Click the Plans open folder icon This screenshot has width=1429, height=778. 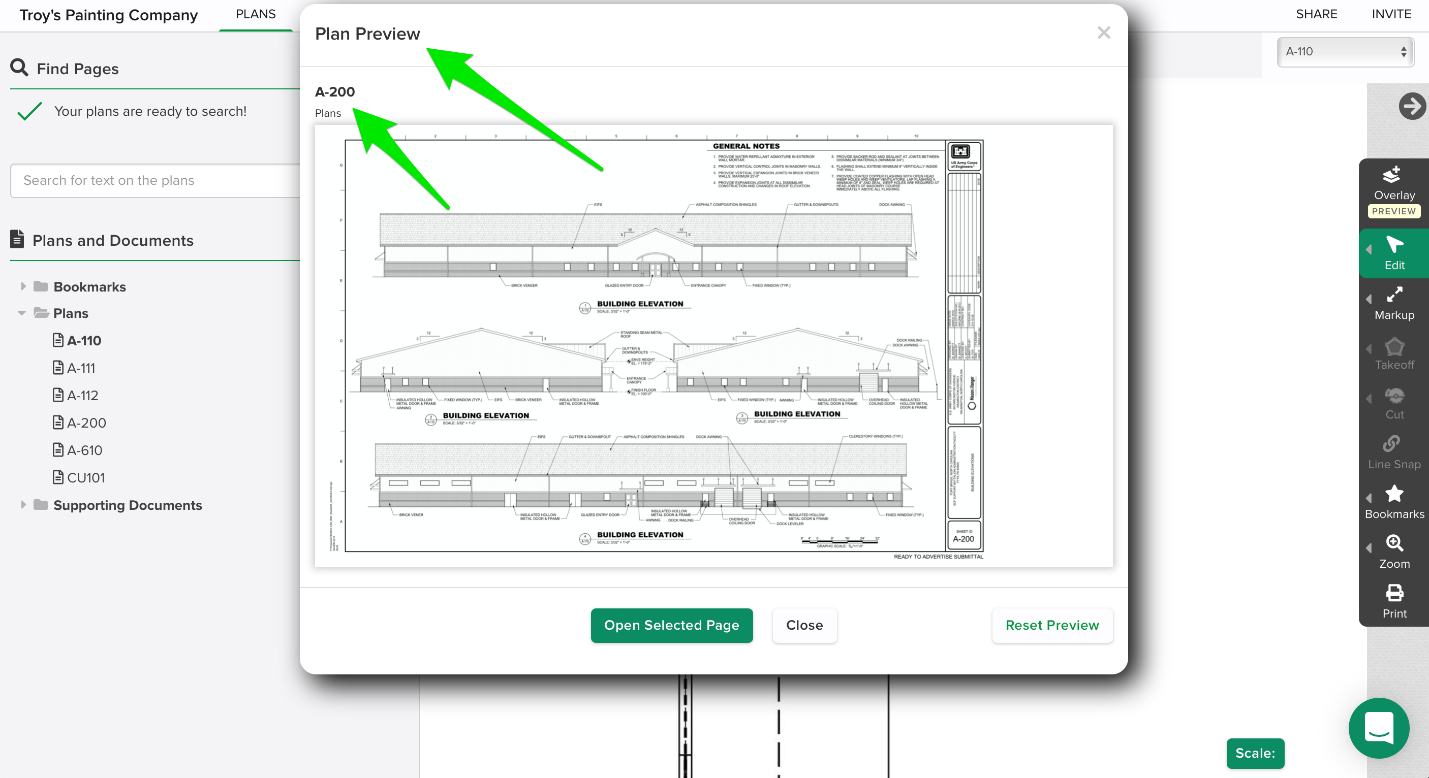41,313
